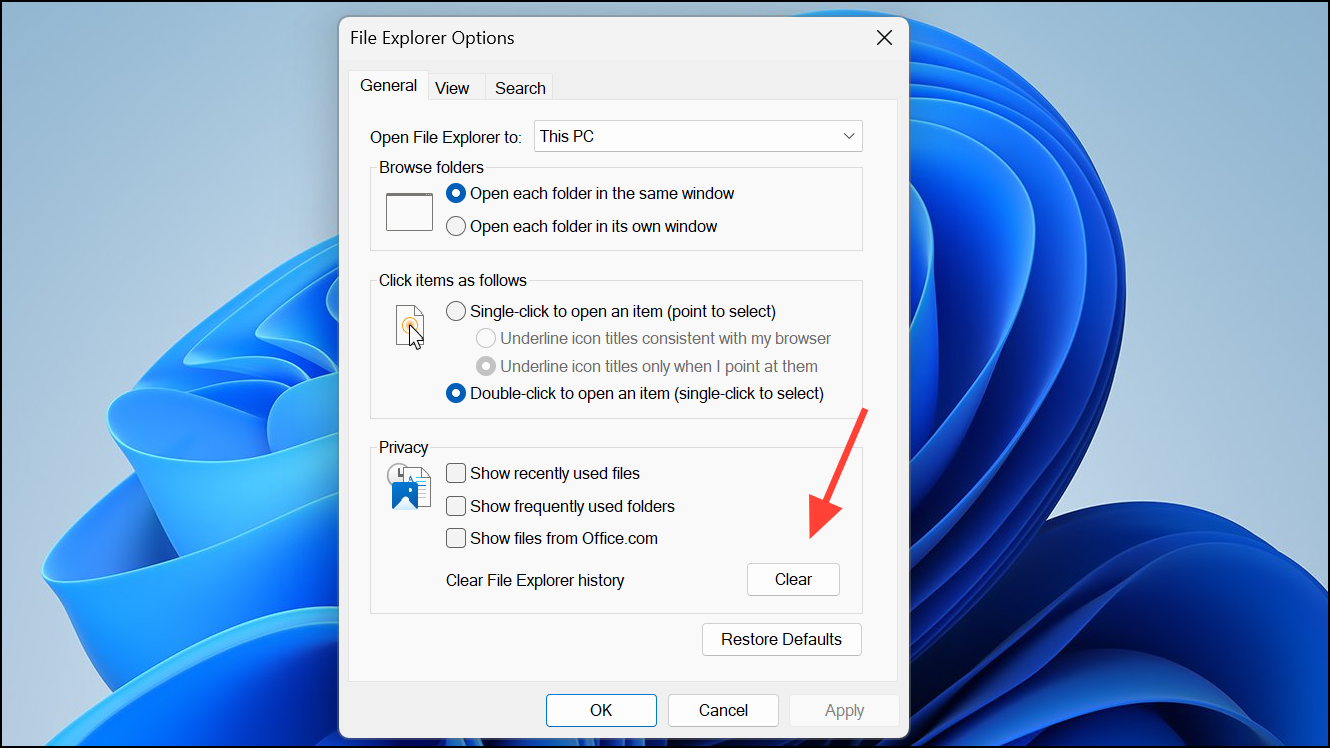Click the single-click pointer document icon
Screen dimensions: 1330x748
410,327
